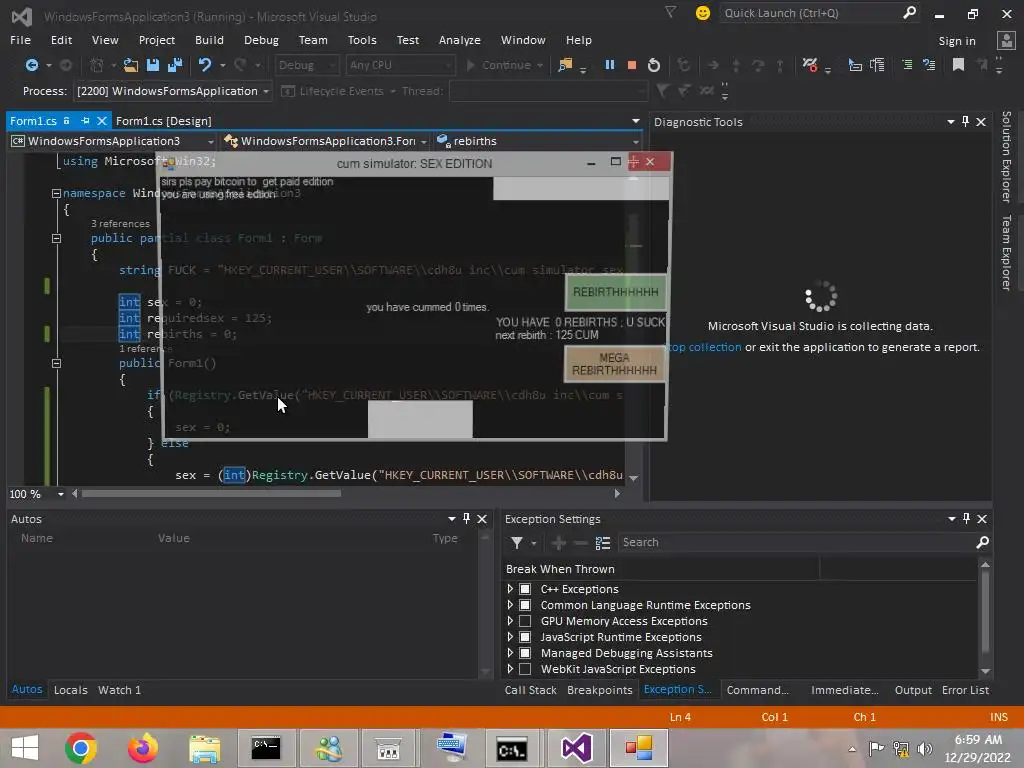This screenshot has height=768, width=1024.
Task: Expand Common Language Runtime Exceptions node
Action: pos(510,605)
